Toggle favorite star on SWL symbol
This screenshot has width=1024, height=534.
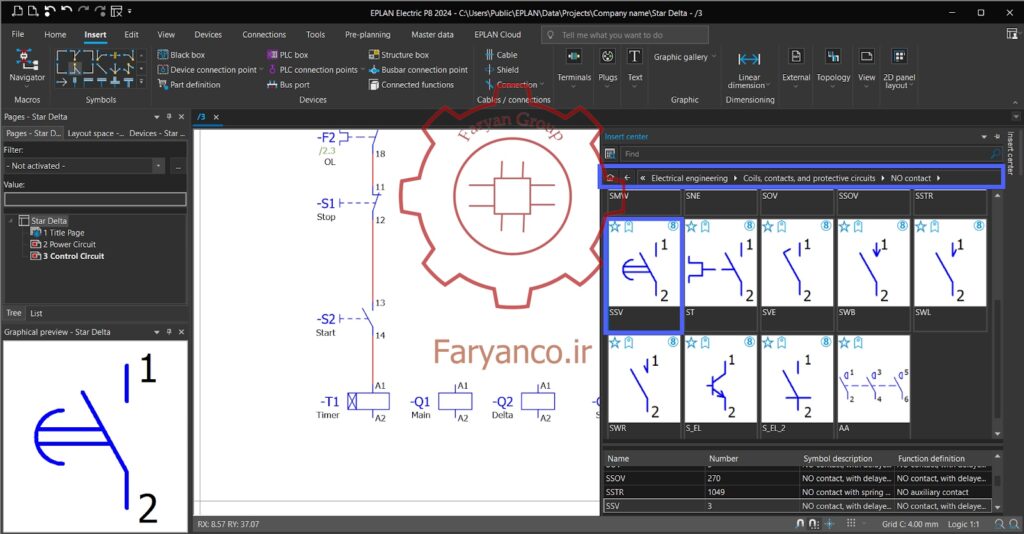pos(921,227)
